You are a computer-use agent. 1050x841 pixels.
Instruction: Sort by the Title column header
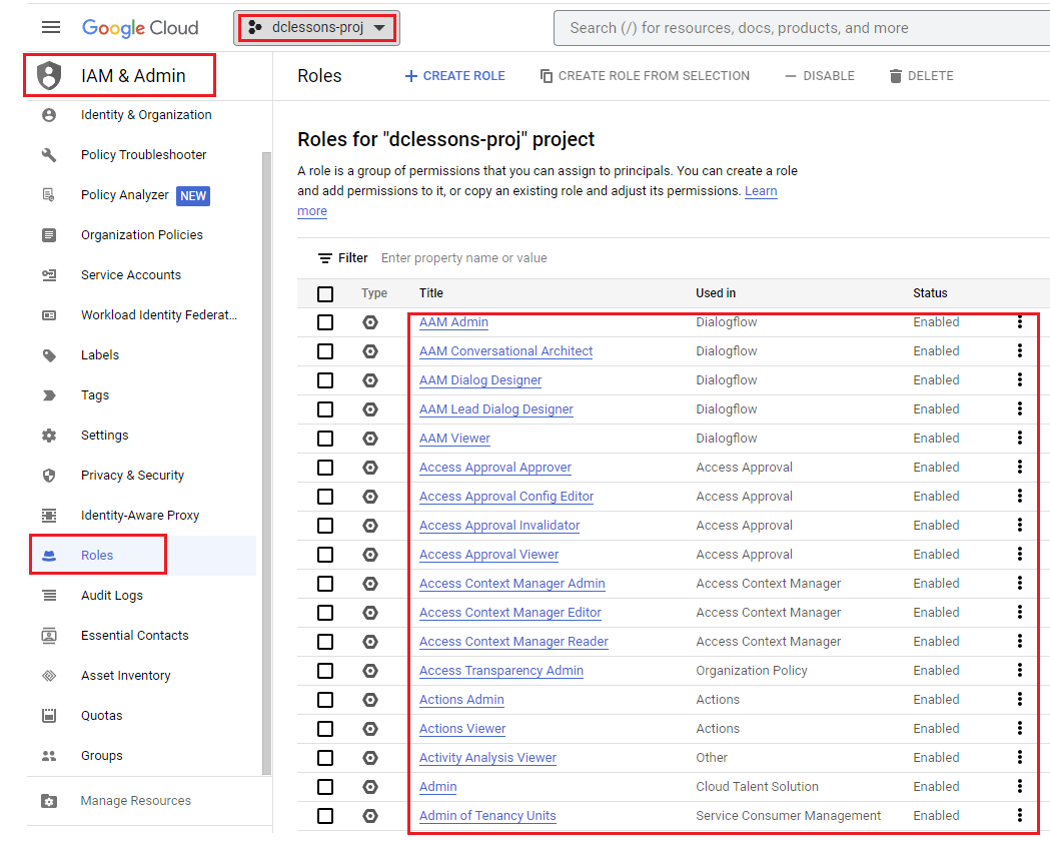tap(431, 293)
